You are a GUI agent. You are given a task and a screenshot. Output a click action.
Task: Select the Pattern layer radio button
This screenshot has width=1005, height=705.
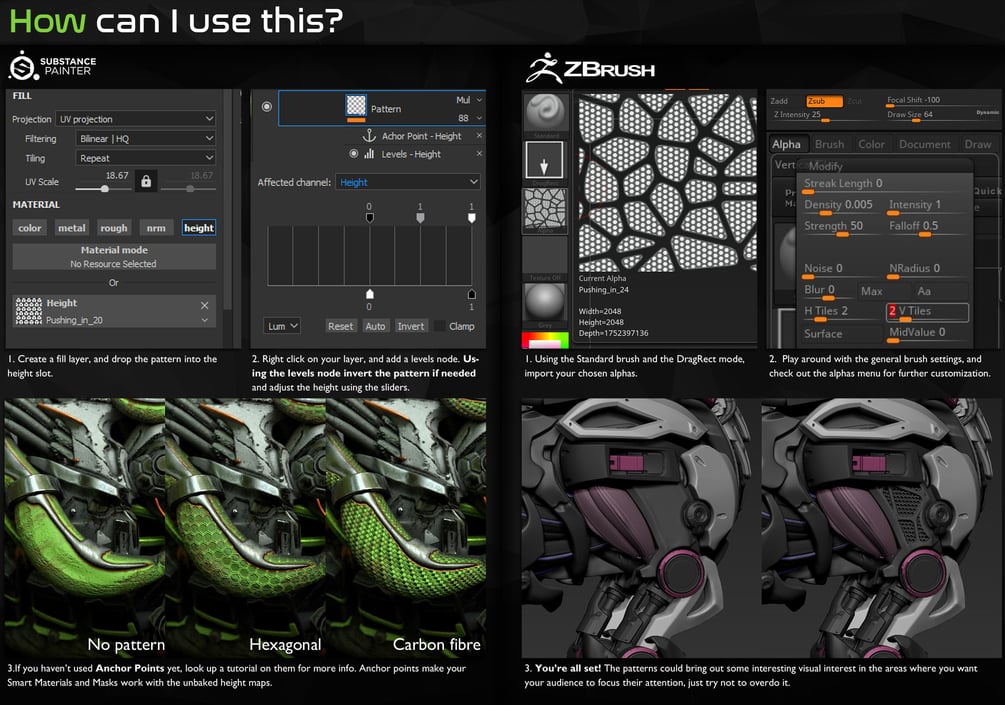pyautogui.click(x=267, y=106)
